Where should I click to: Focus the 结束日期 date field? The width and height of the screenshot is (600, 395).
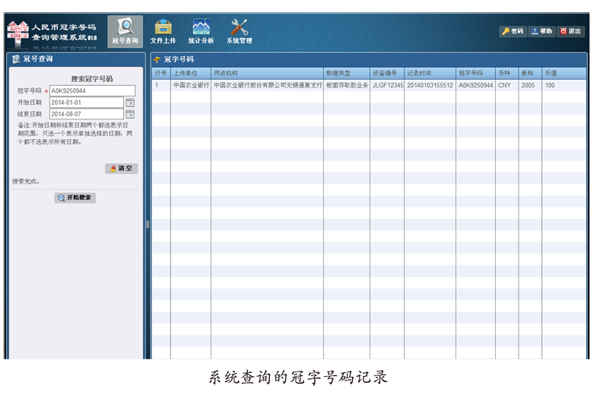(86, 114)
